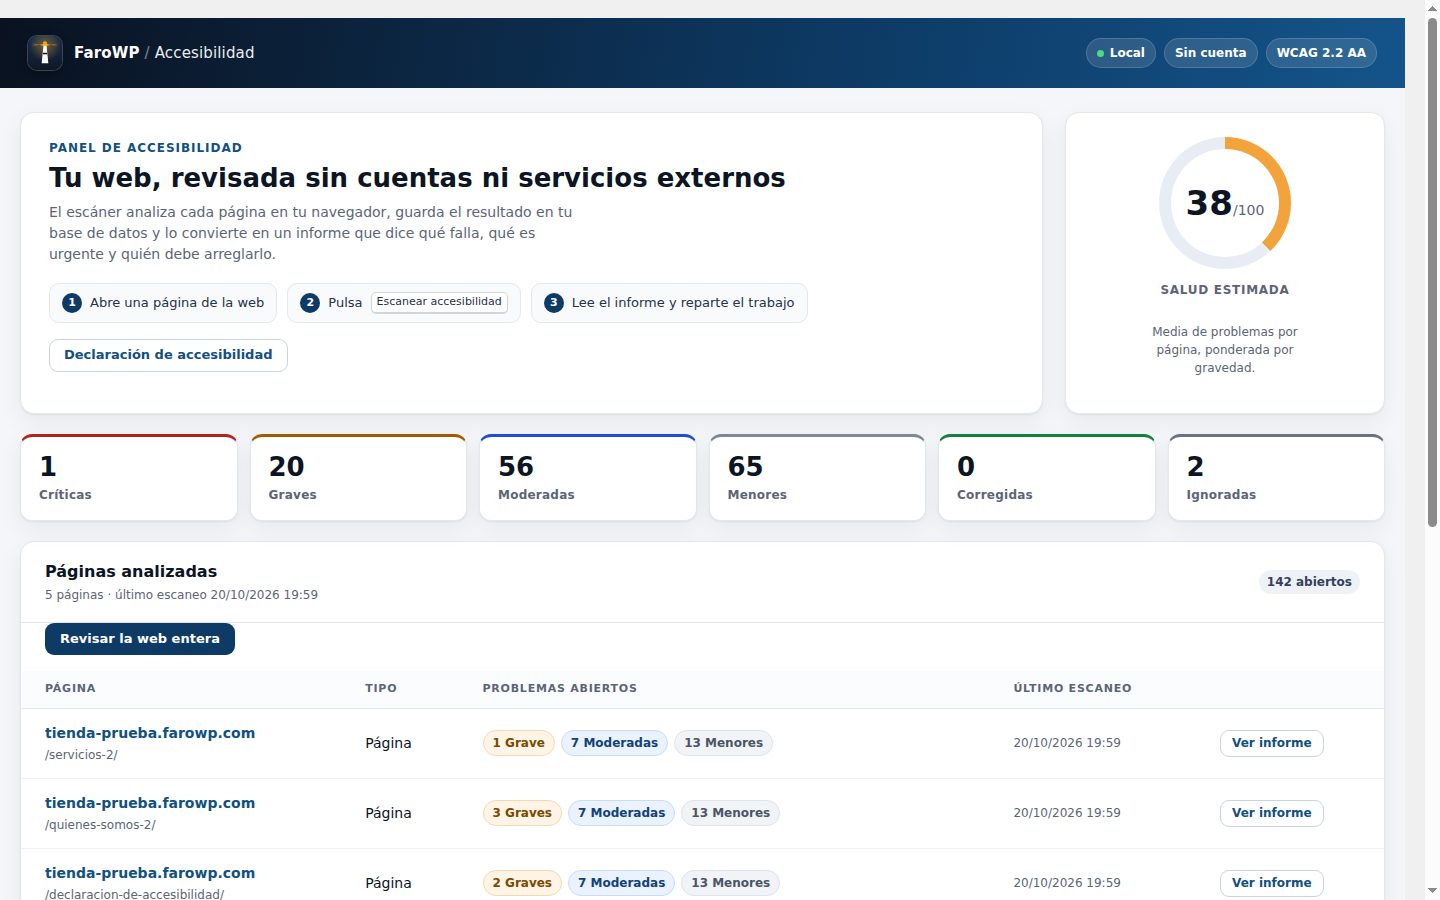The height and width of the screenshot is (900, 1440).
Task: Click Ver informe for /servicios-2/
Action: 1271,743
